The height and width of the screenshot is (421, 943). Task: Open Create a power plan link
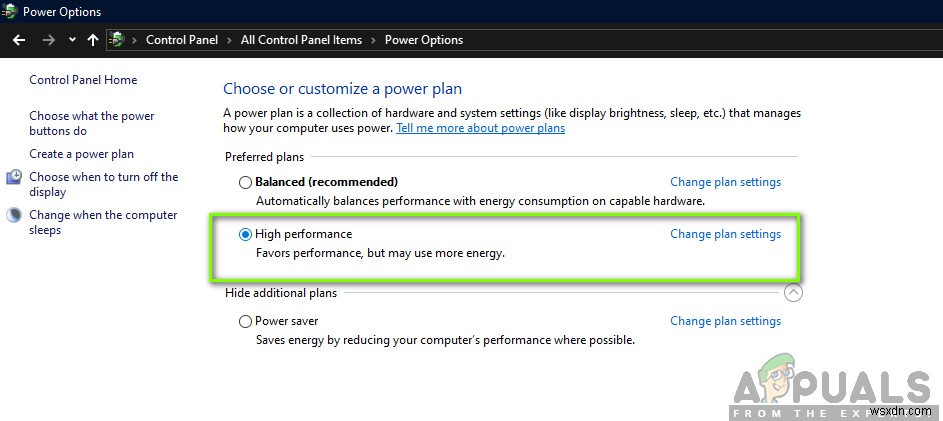pyautogui.click(x=81, y=154)
